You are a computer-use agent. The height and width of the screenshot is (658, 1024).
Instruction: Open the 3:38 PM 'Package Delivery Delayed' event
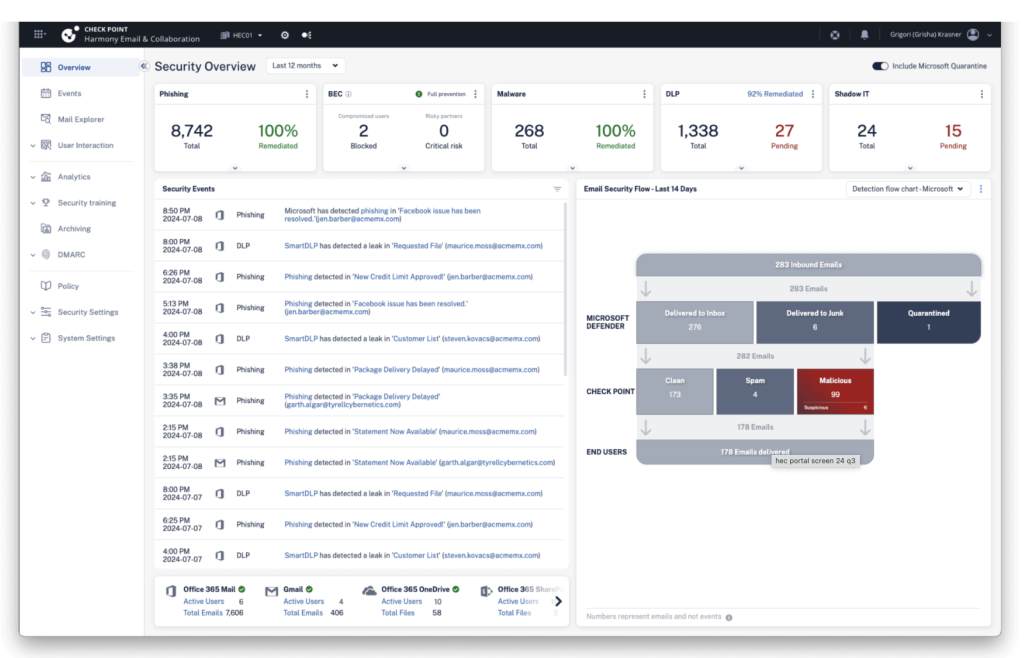pos(359,369)
